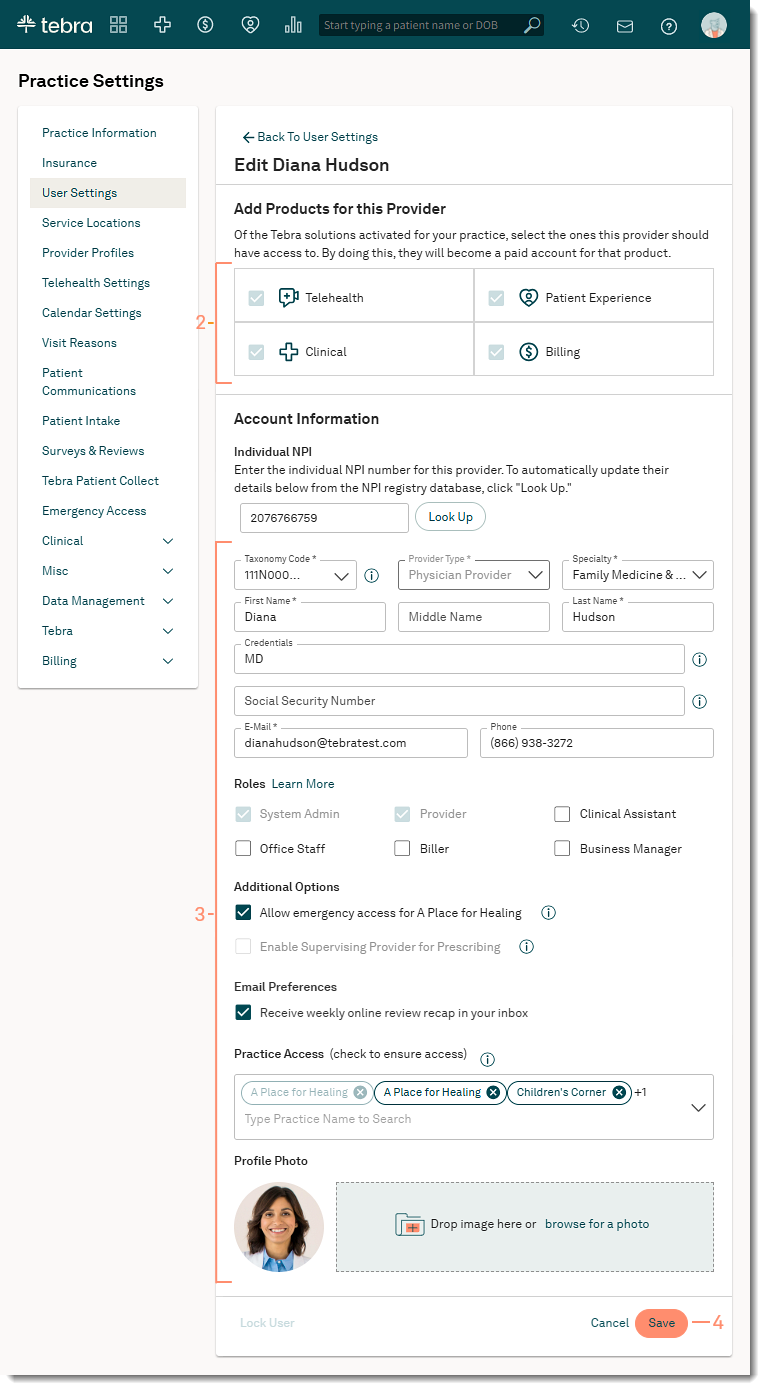Click the info icon beside Practice Access
This screenshot has height=1390, width=765.
point(488,1060)
